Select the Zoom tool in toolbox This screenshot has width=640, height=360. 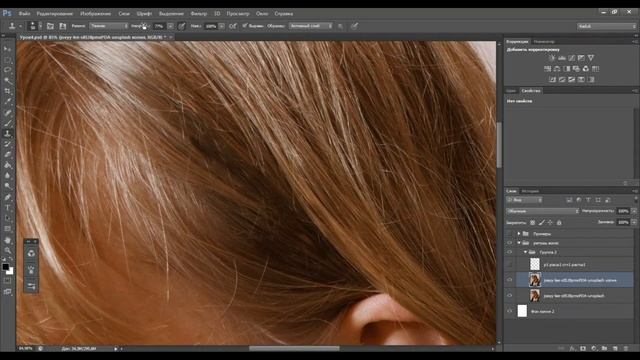pos(7,251)
